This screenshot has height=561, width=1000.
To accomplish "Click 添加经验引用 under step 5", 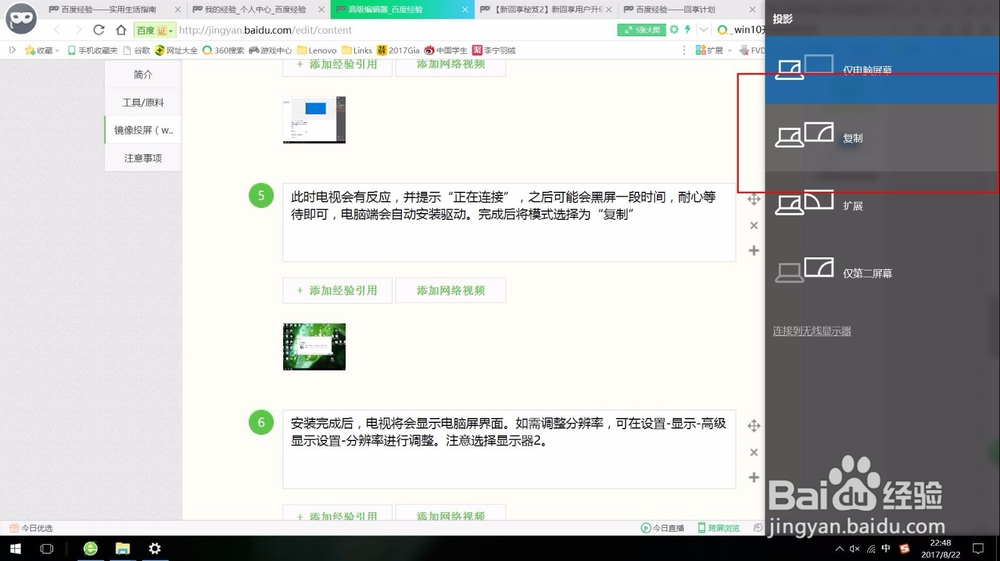I will point(337,291).
